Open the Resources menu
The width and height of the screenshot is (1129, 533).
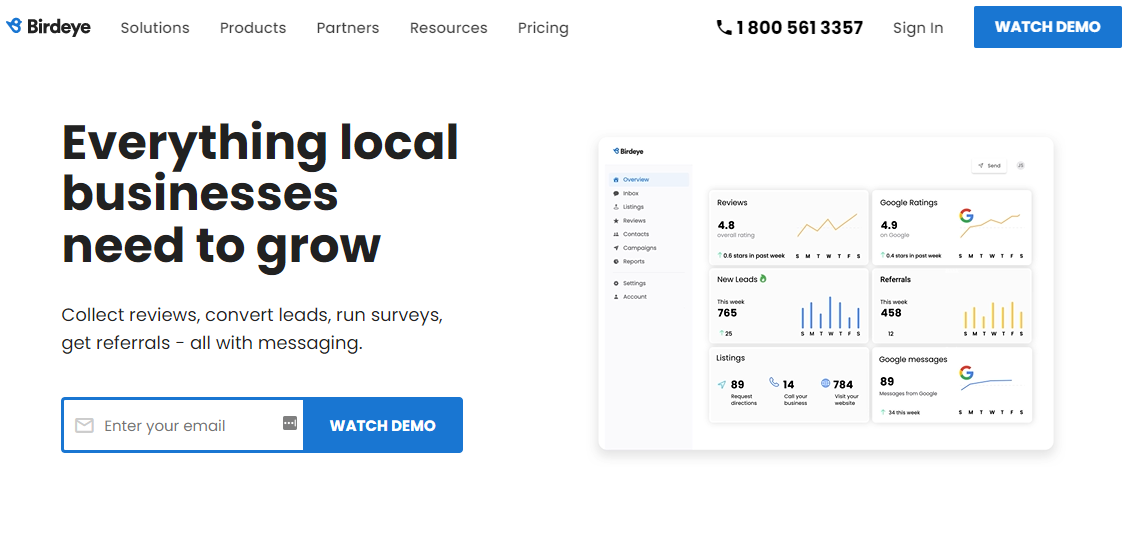(449, 28)
